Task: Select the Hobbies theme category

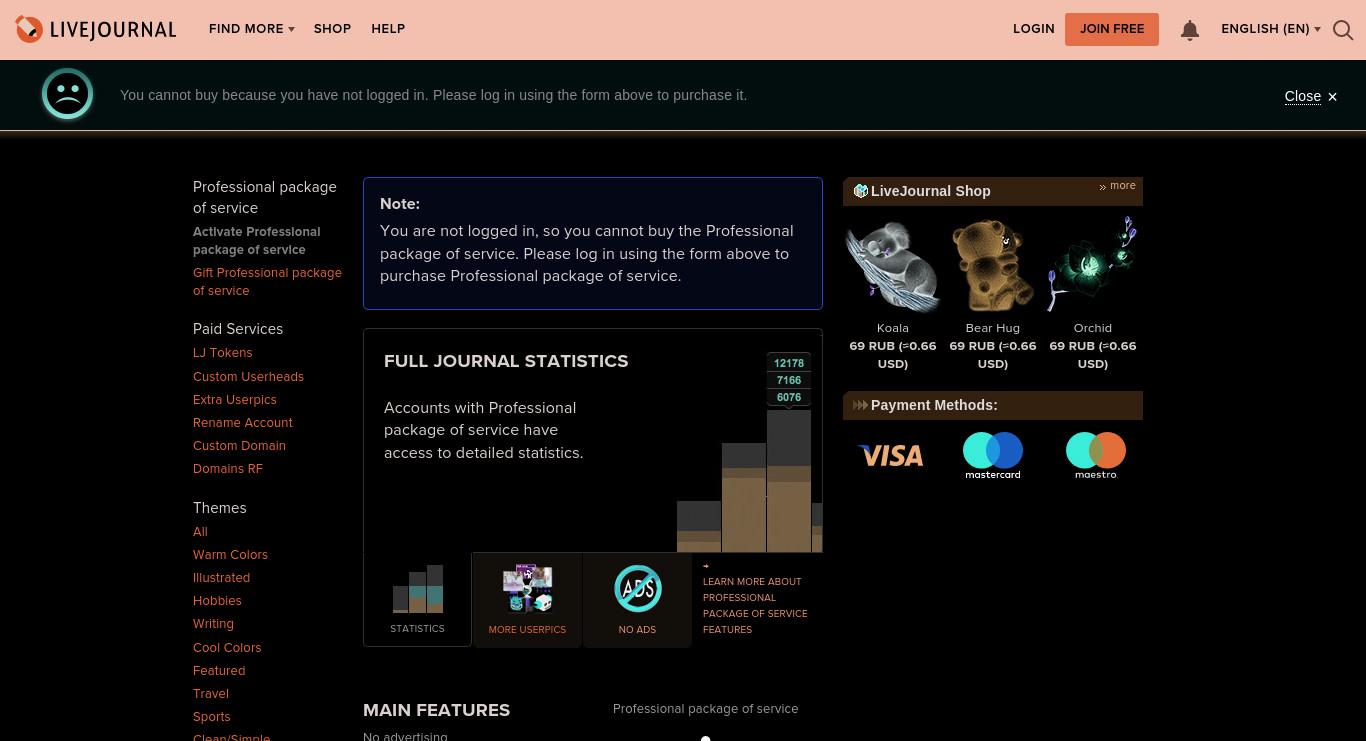Action: tap(217, 601)
